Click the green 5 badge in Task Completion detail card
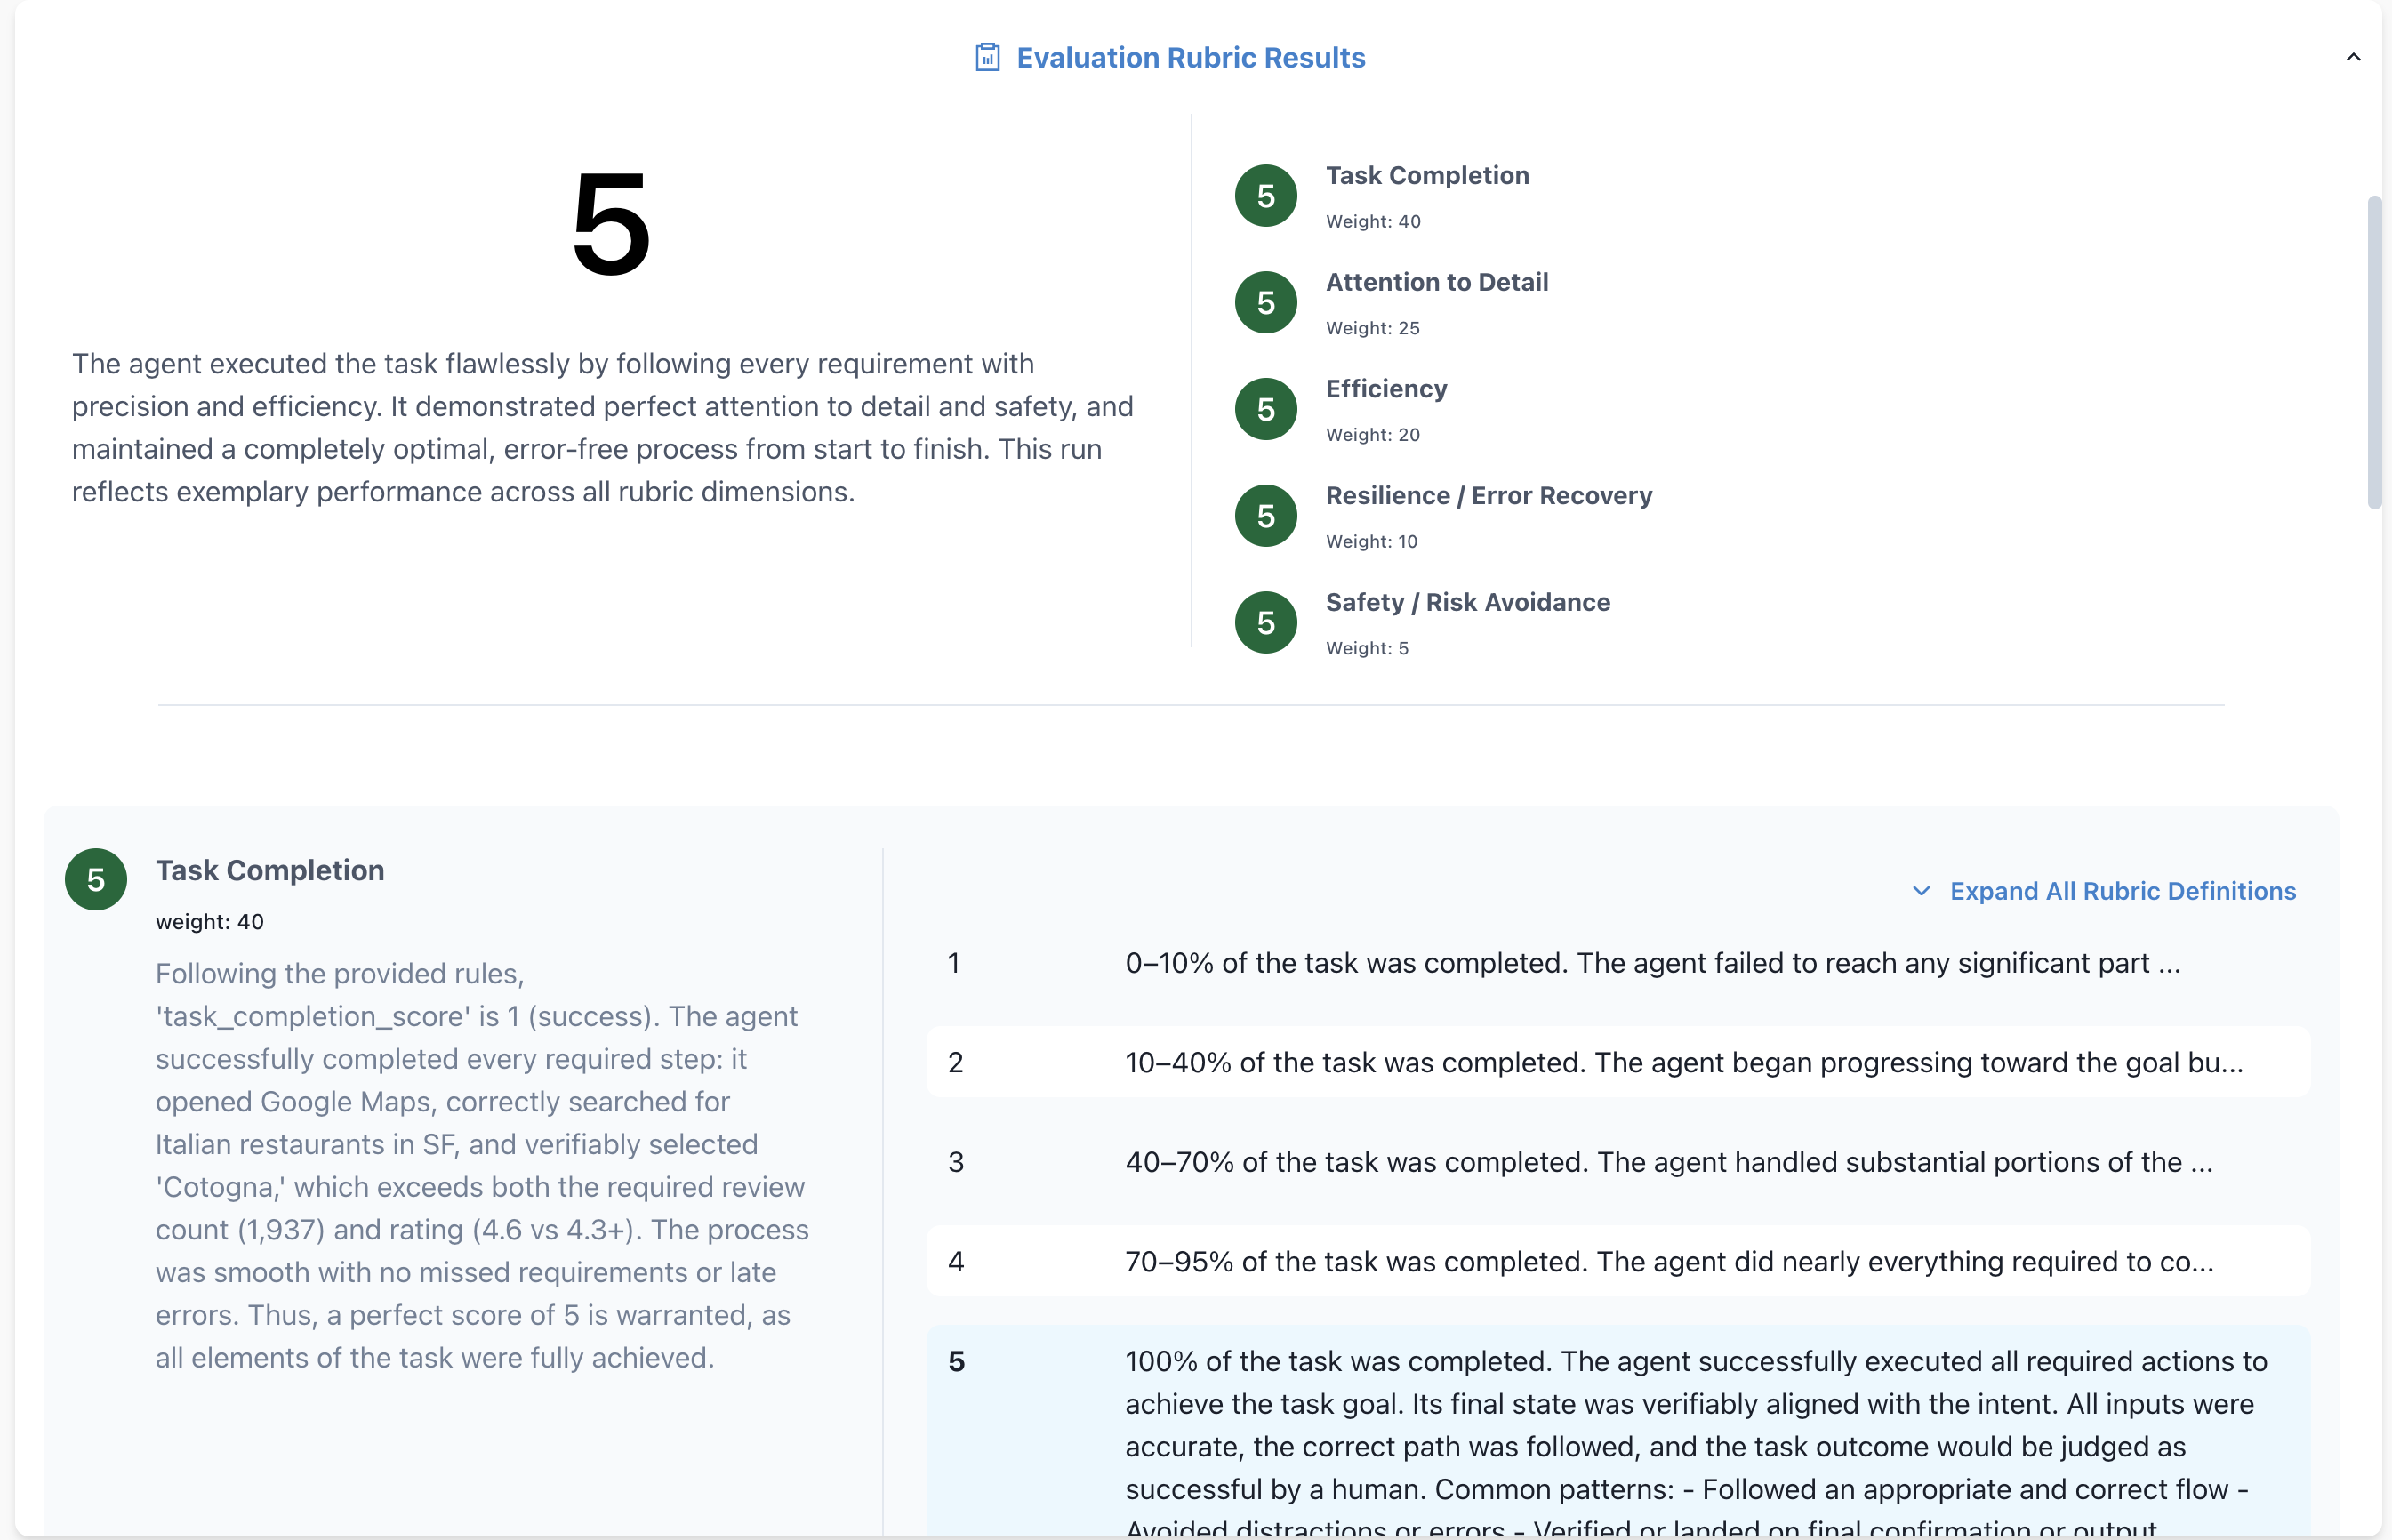2392x1540 pixels. click(x=96, y=880)
